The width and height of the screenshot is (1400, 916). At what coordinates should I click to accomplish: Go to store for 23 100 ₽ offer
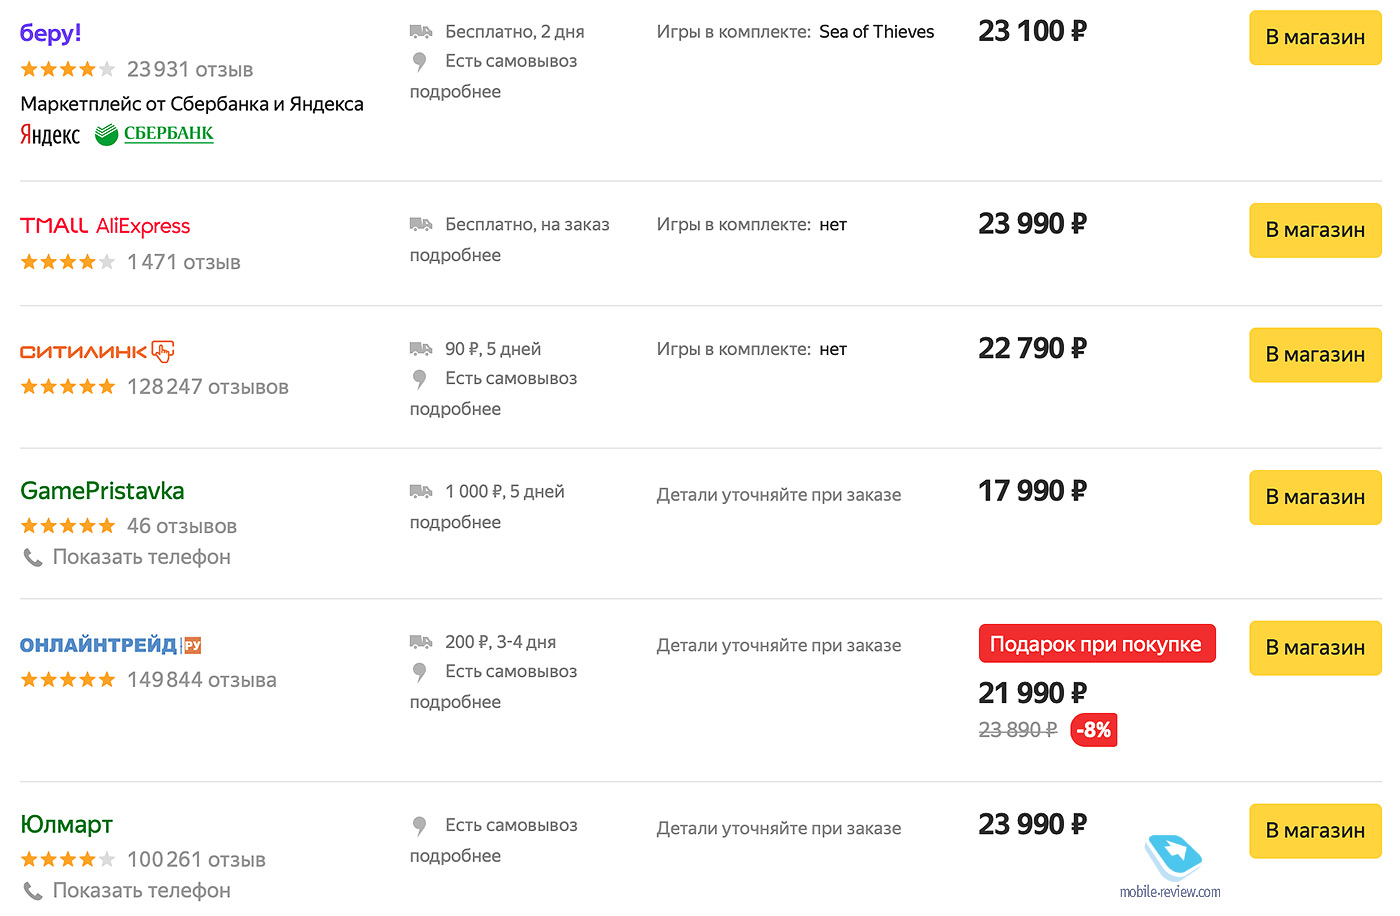1315,37
